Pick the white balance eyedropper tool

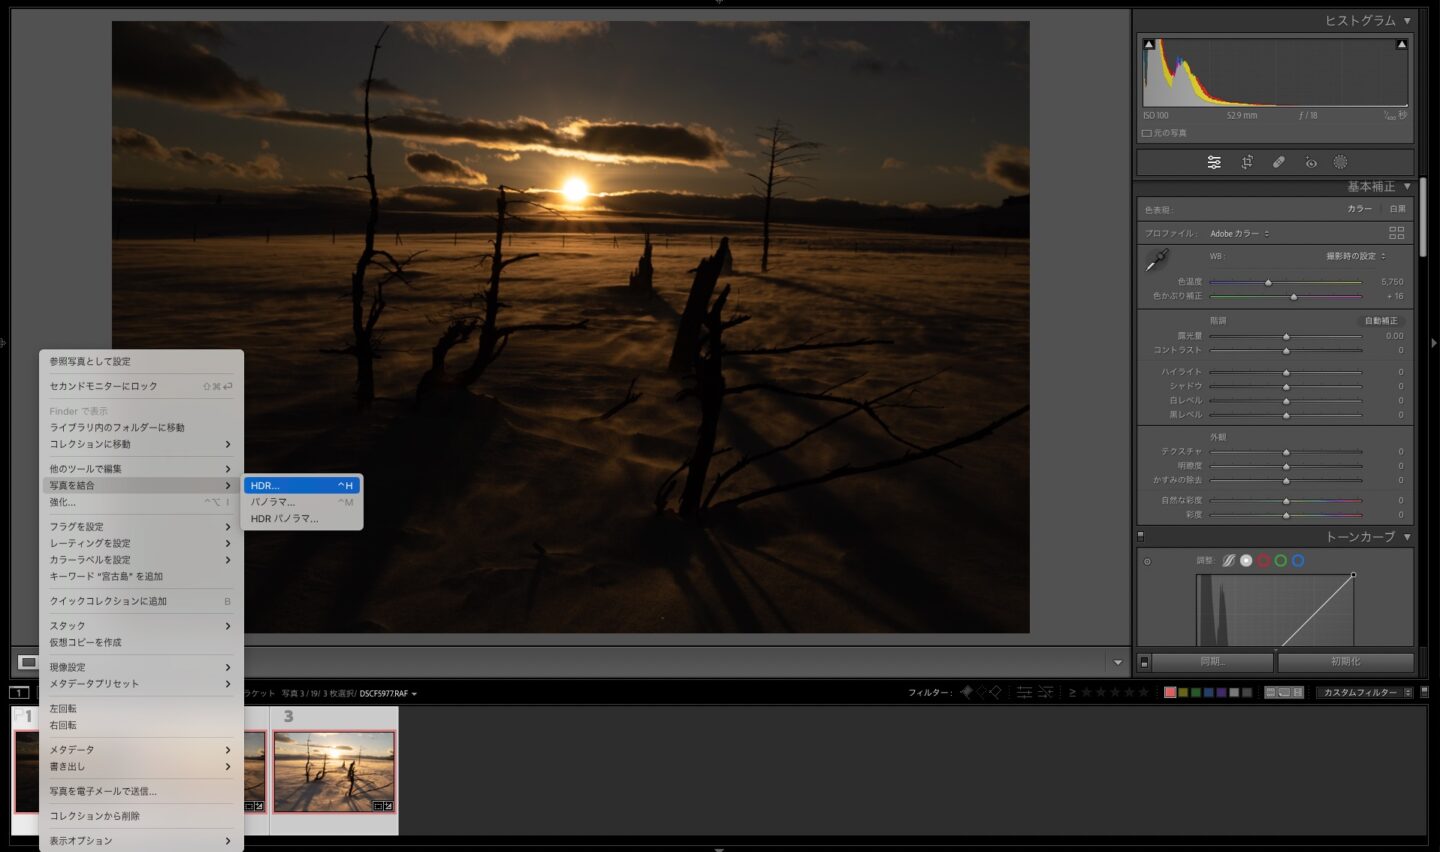click(x=1157, y=260)
